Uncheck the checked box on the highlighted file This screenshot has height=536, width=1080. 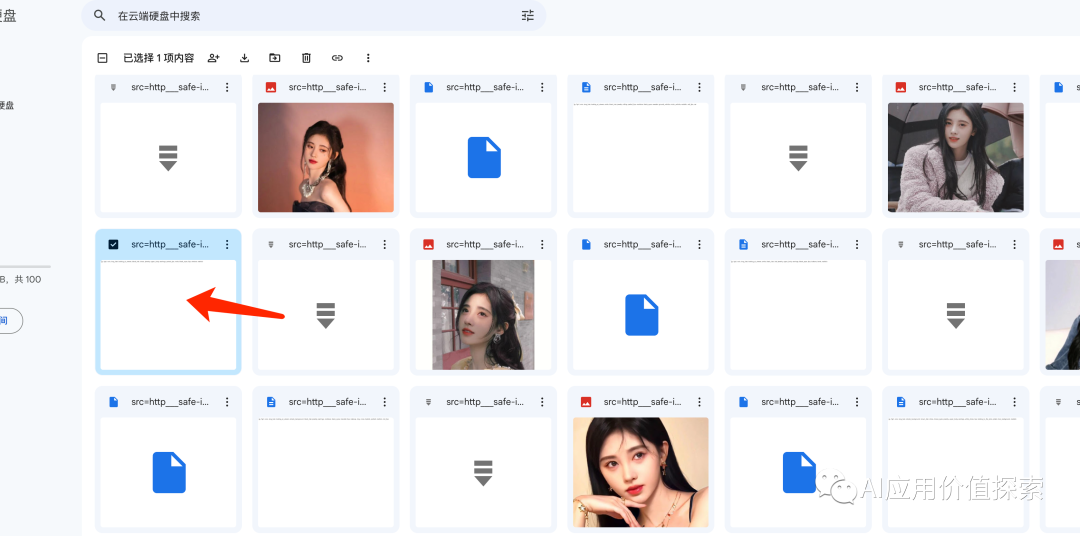[x=114, y=245]
